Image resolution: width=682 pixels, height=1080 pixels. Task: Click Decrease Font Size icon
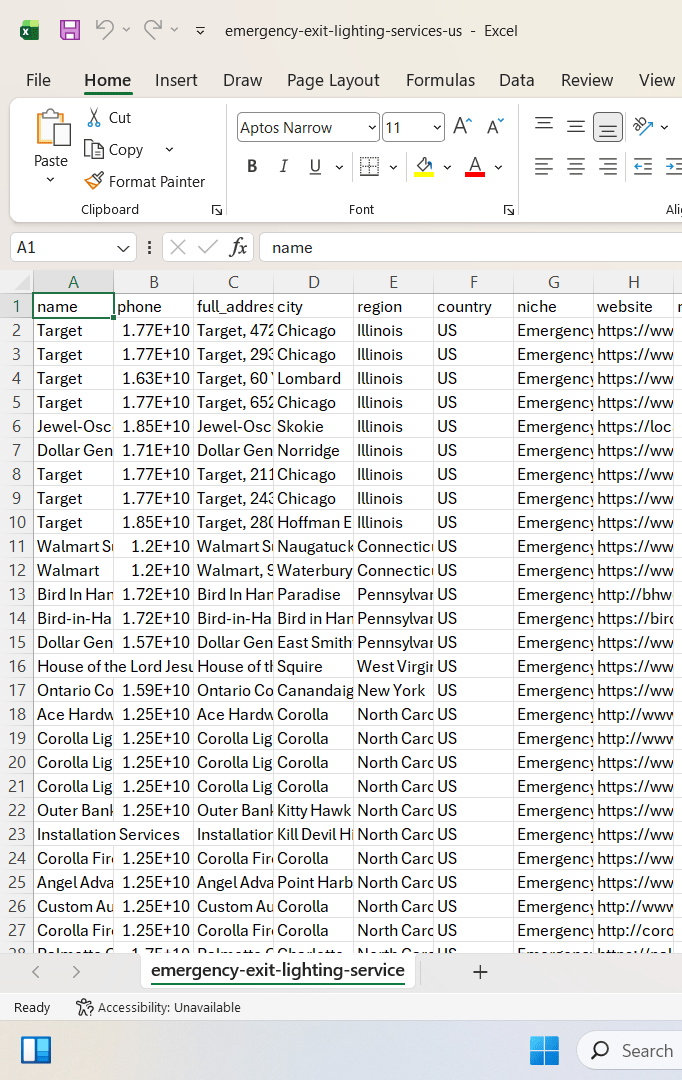495,127
